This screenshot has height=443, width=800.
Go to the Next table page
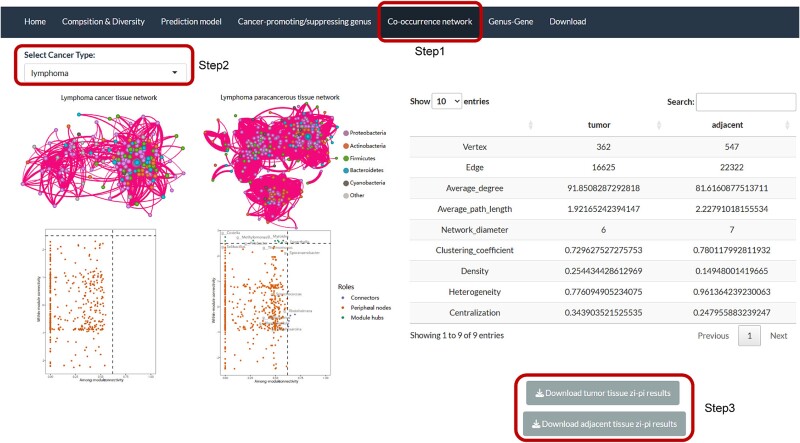pyautogui.click(x=779, y=335)
